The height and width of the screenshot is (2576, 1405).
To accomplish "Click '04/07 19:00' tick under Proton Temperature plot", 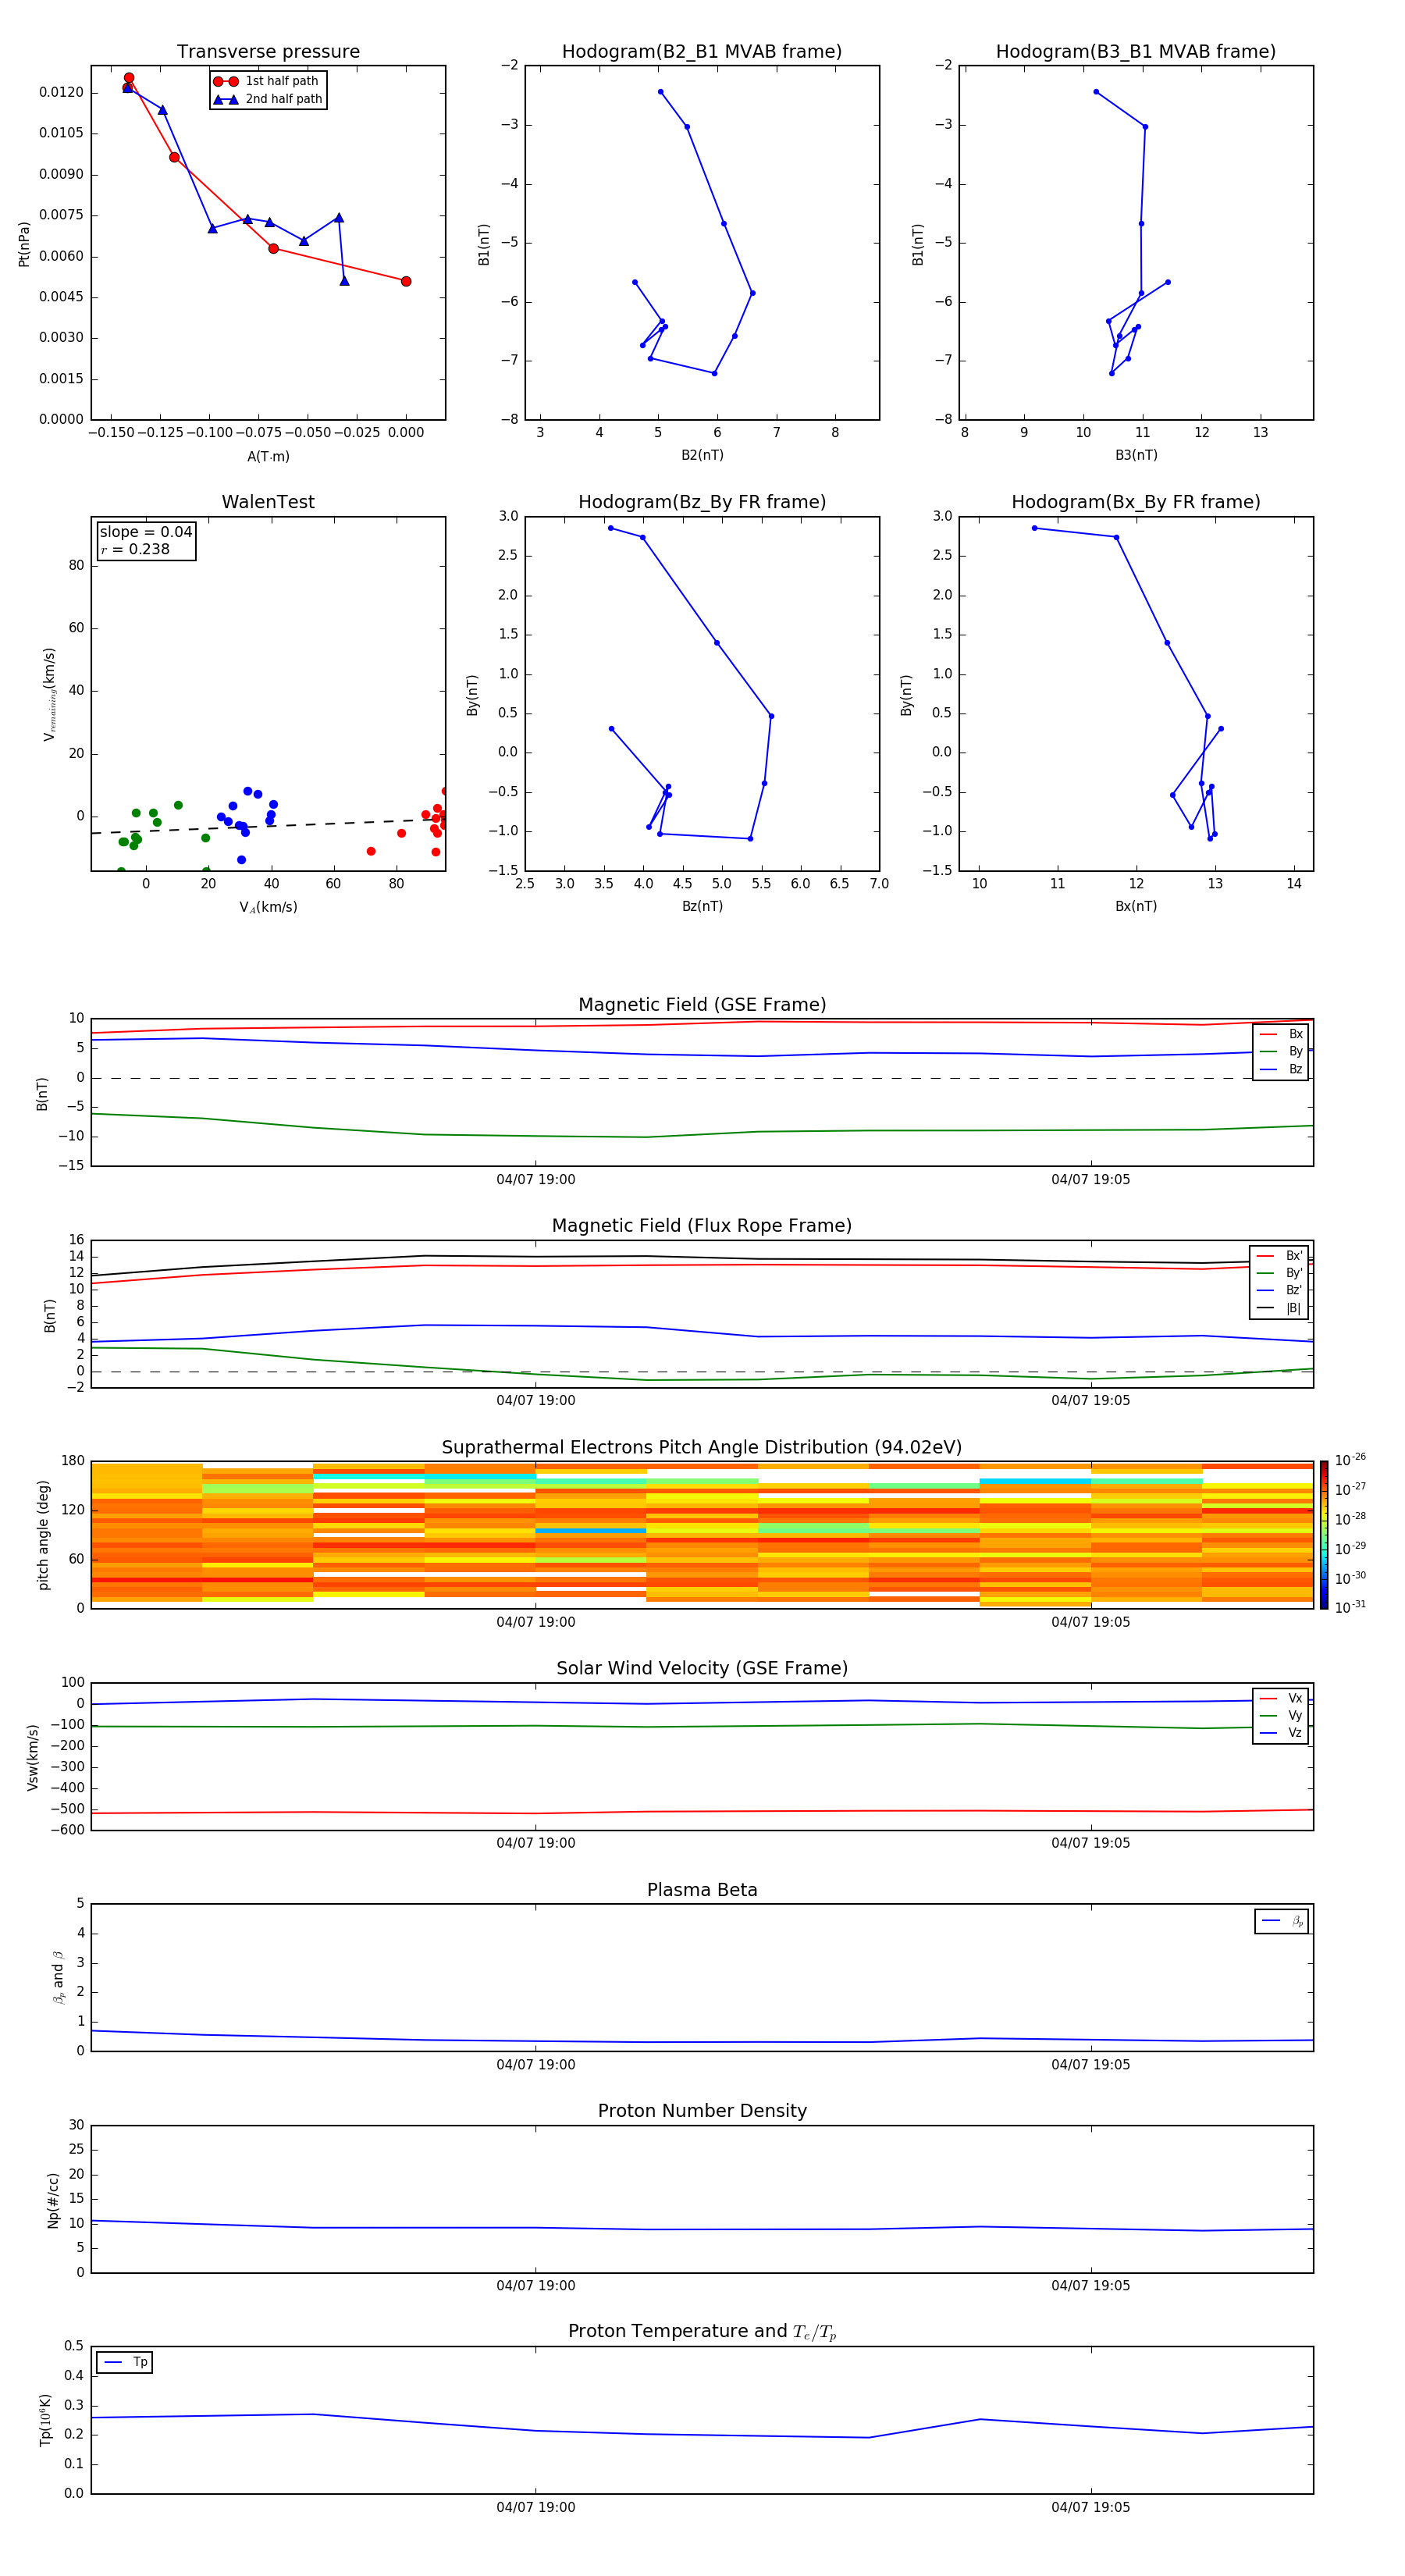I will pyautogui.click(x=536, y=2507).
